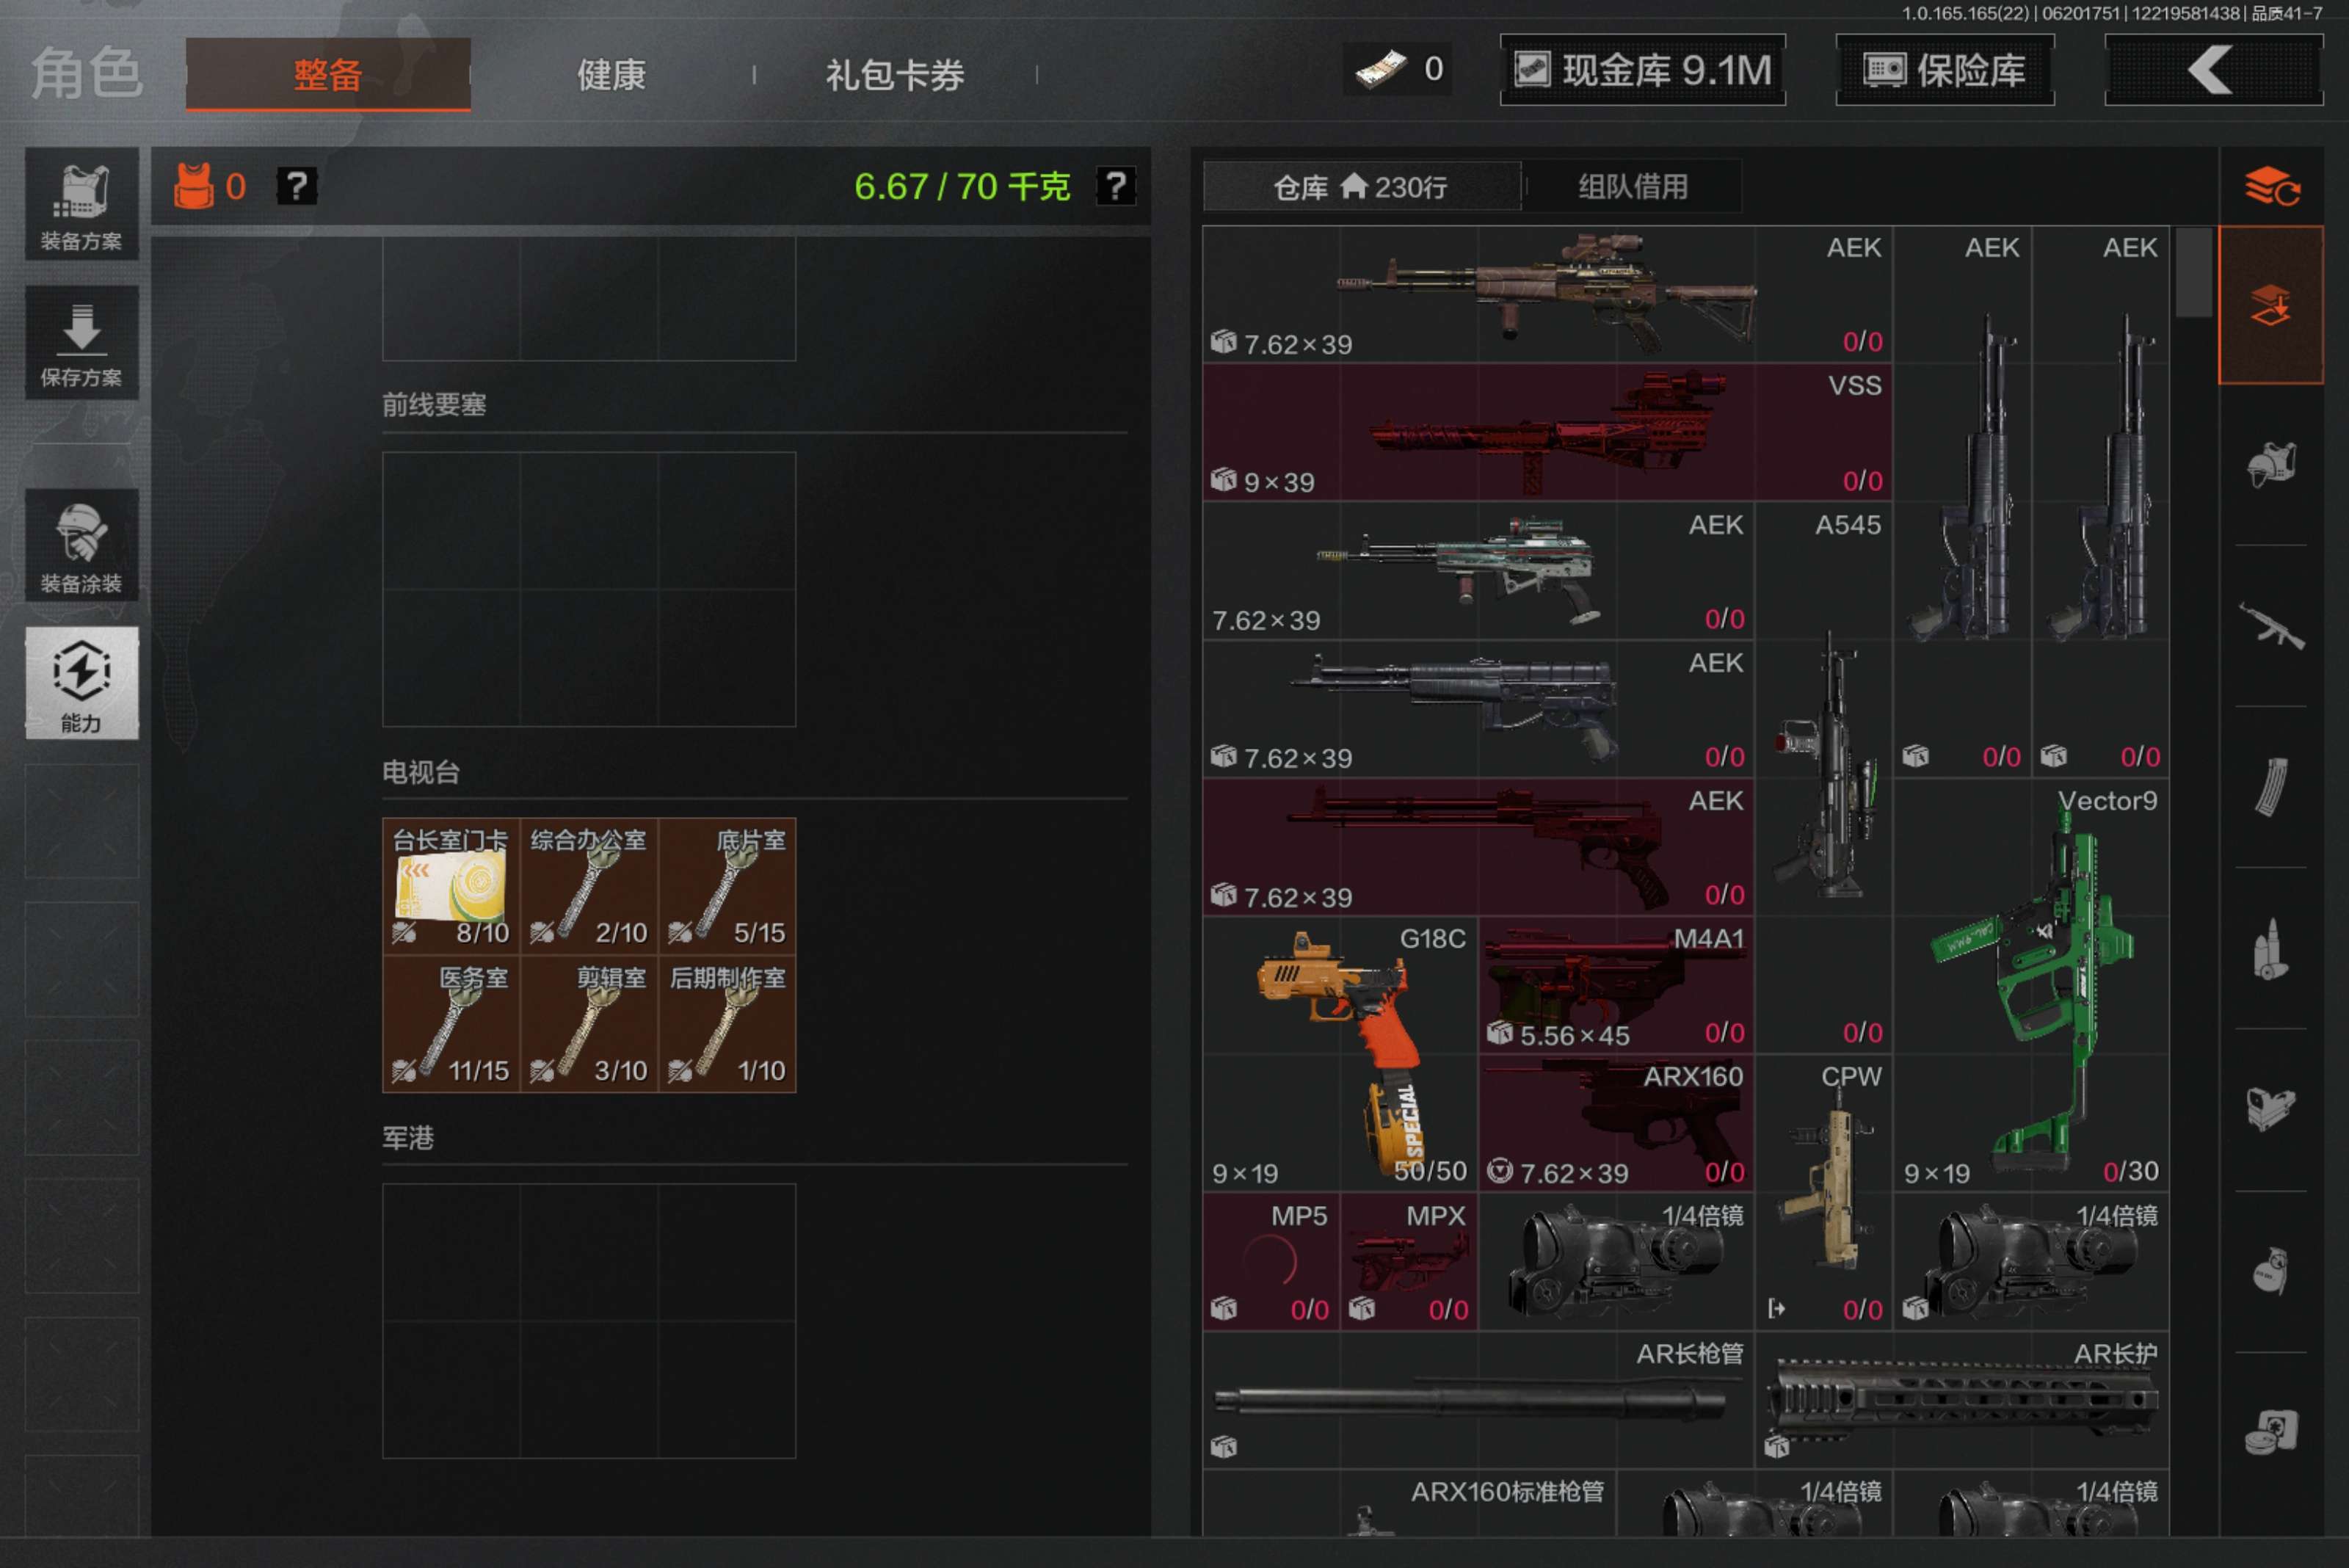Image resolution: width=2349 pixels, height=1568 pixels.
Task: Select the 台长室门卡 keycard
Action: (x=451, y=886)
